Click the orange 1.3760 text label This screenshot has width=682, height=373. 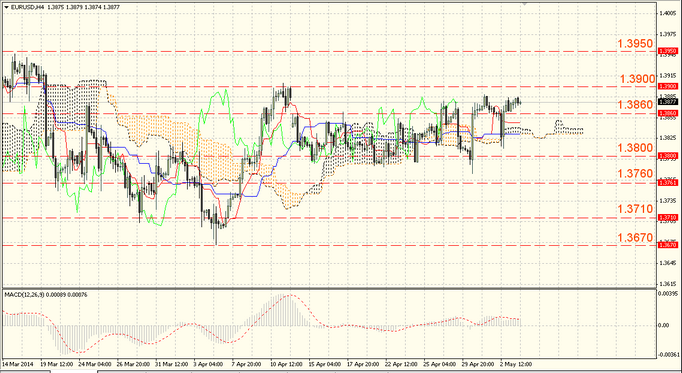[x=635, y=174]
